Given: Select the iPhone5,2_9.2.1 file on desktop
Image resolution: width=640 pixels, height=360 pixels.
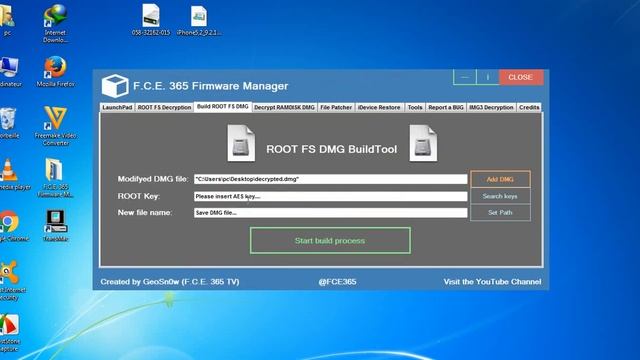Looking at the screenshot, I should pyautogui.click(x=199, y=20).
